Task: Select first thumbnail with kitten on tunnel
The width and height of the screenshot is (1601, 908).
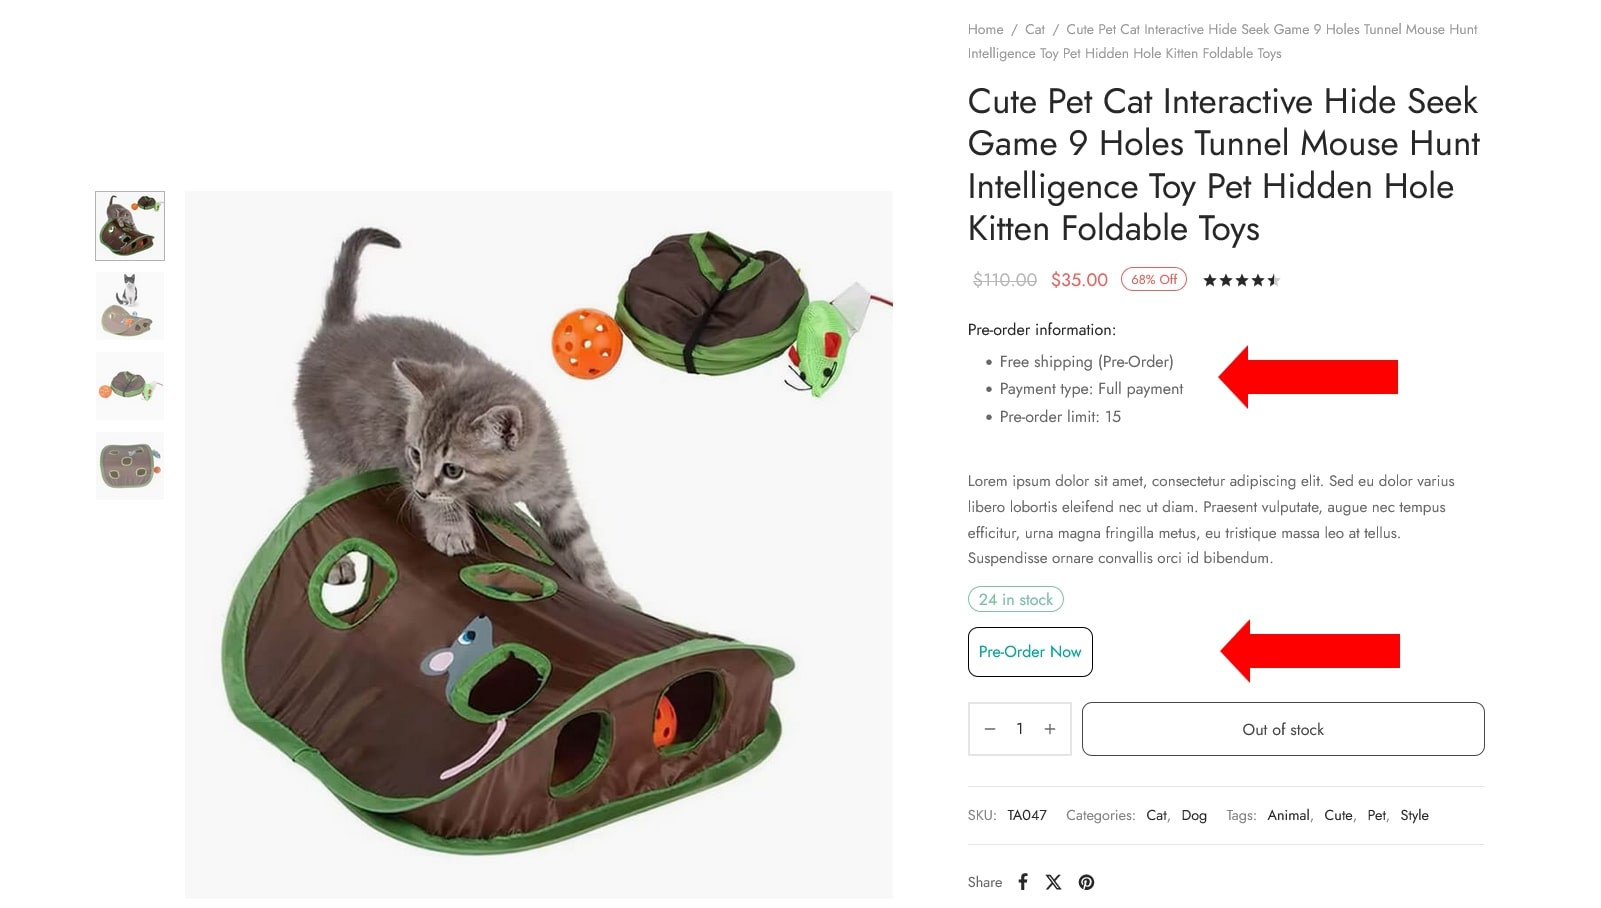Action: coord(130,226)
